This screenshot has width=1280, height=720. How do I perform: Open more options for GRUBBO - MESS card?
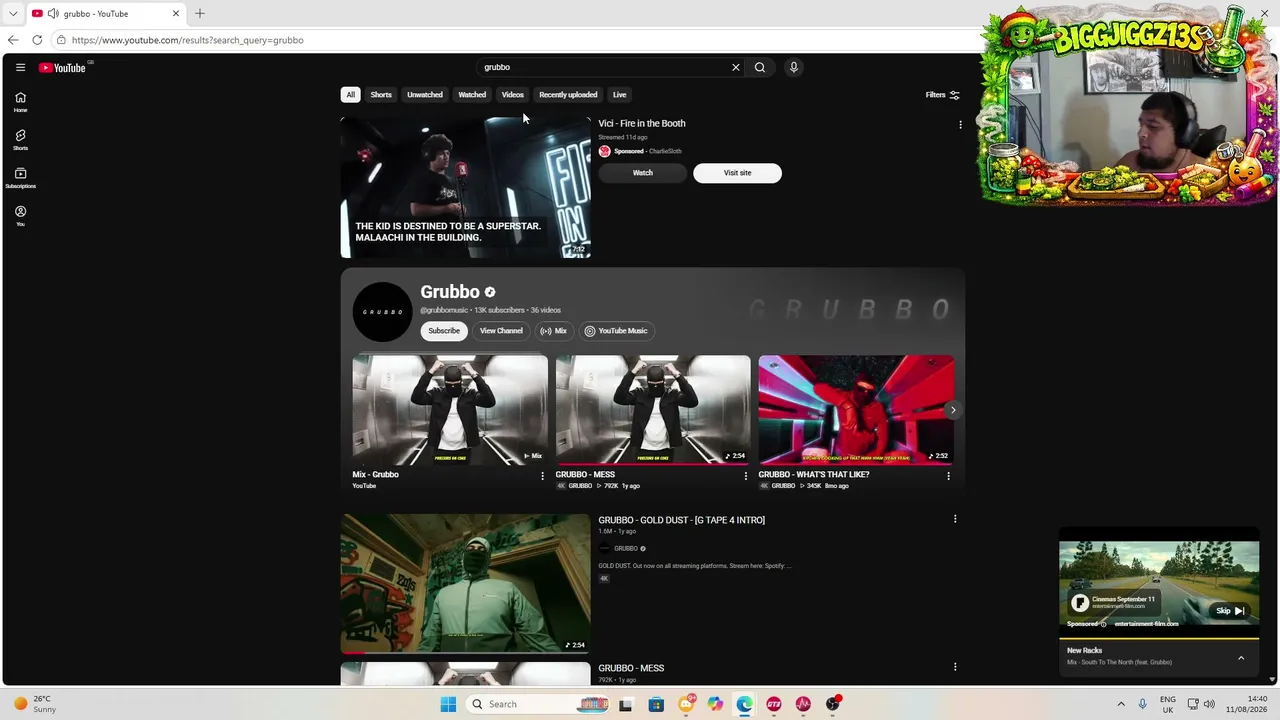coord(746,476)
